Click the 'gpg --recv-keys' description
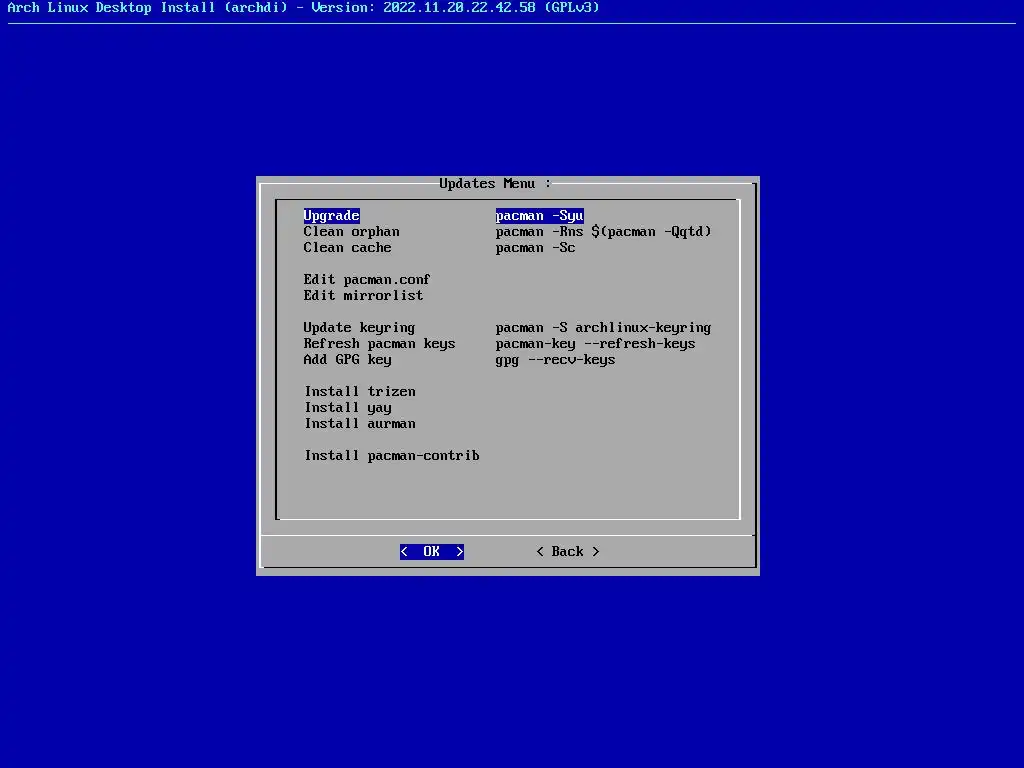Viewport: 1024px width, 768px height. pos(555,359)
